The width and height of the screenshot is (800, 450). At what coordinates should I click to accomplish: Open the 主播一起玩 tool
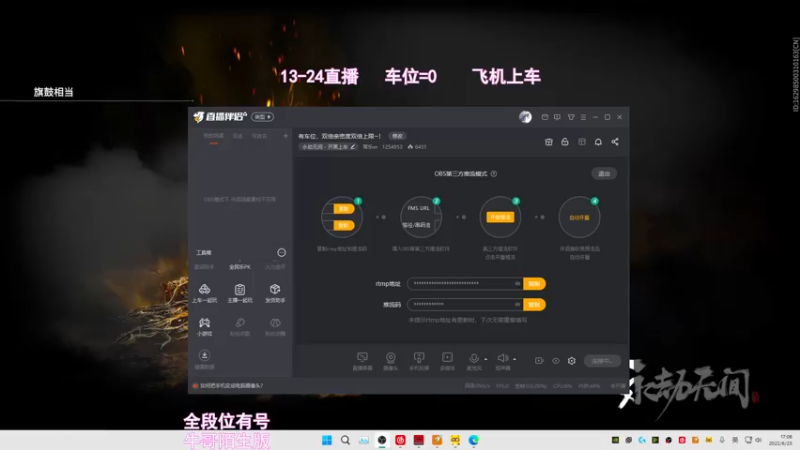click(x=240, y=293)
